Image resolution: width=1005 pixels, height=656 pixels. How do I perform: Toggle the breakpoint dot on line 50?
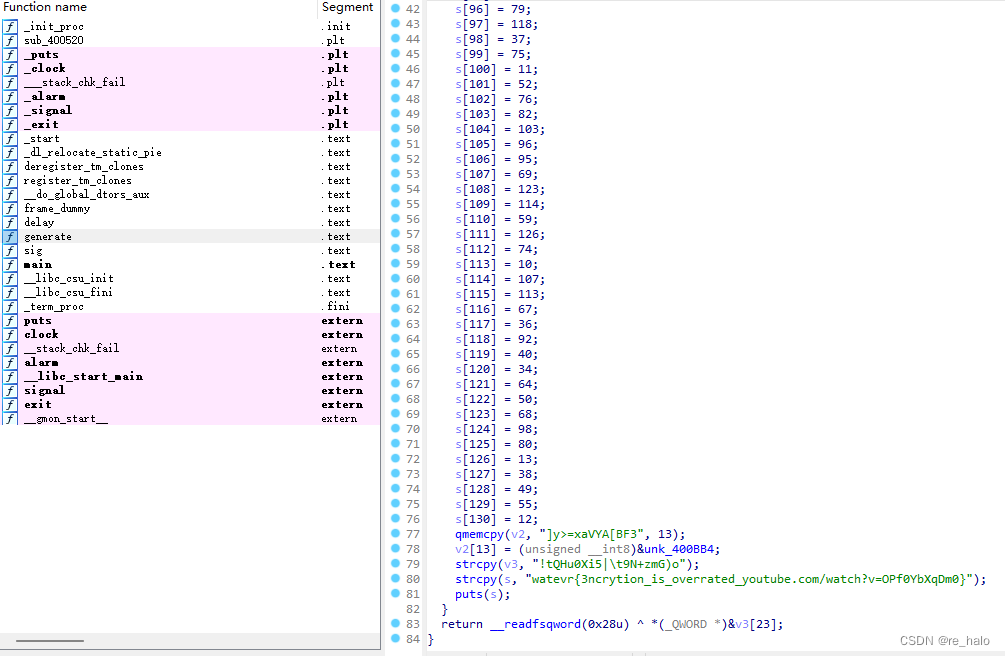tap(397, 129)
